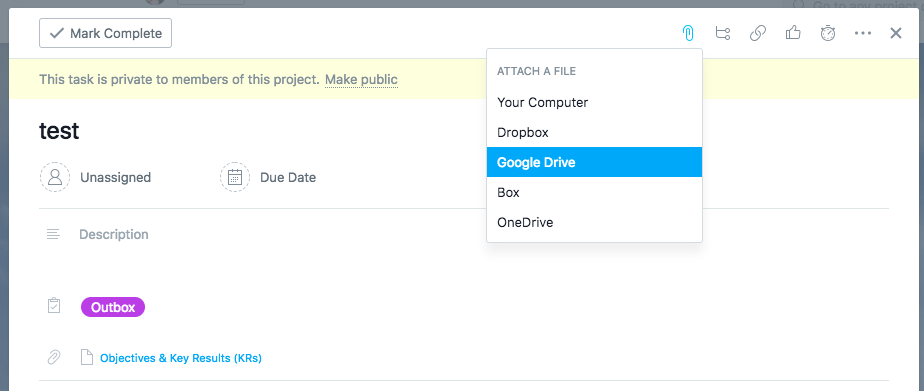The width and height of the screenshot is (924, 391).
Task: Copy task link via chain icon
Action: [758, 33]
